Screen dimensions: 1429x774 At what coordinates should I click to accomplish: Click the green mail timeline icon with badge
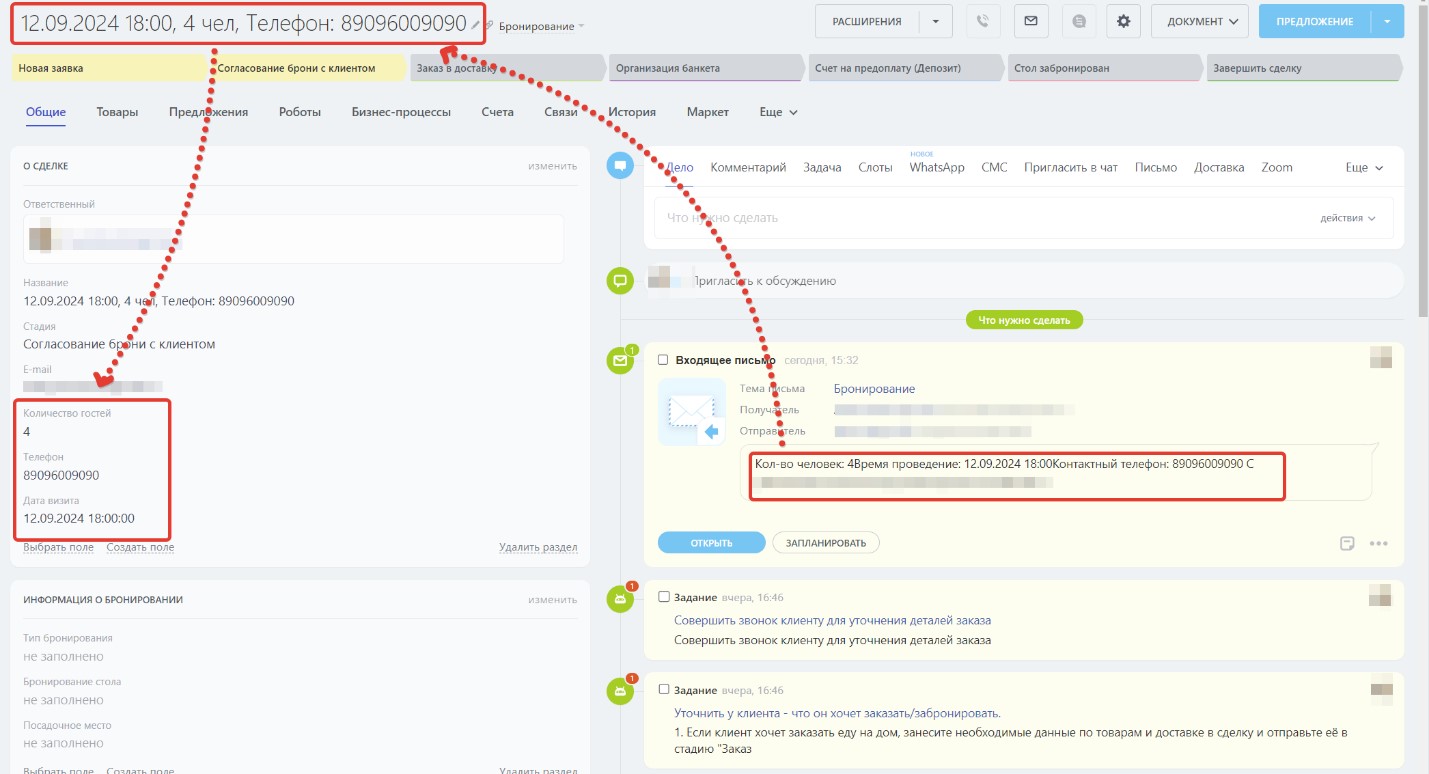coord(620,362)
